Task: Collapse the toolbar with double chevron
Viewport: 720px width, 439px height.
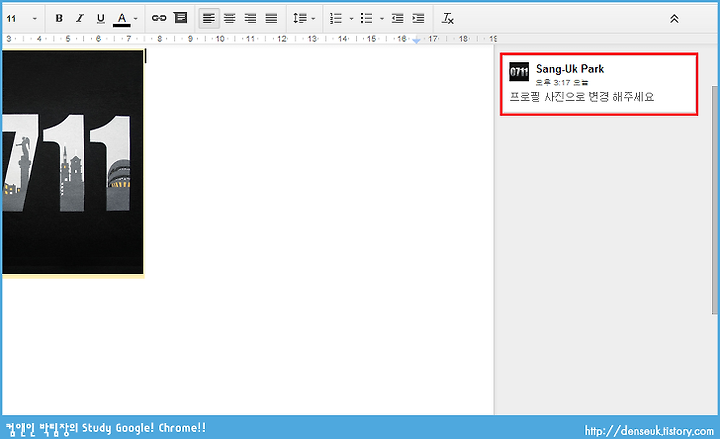Action: click(674, 19)
